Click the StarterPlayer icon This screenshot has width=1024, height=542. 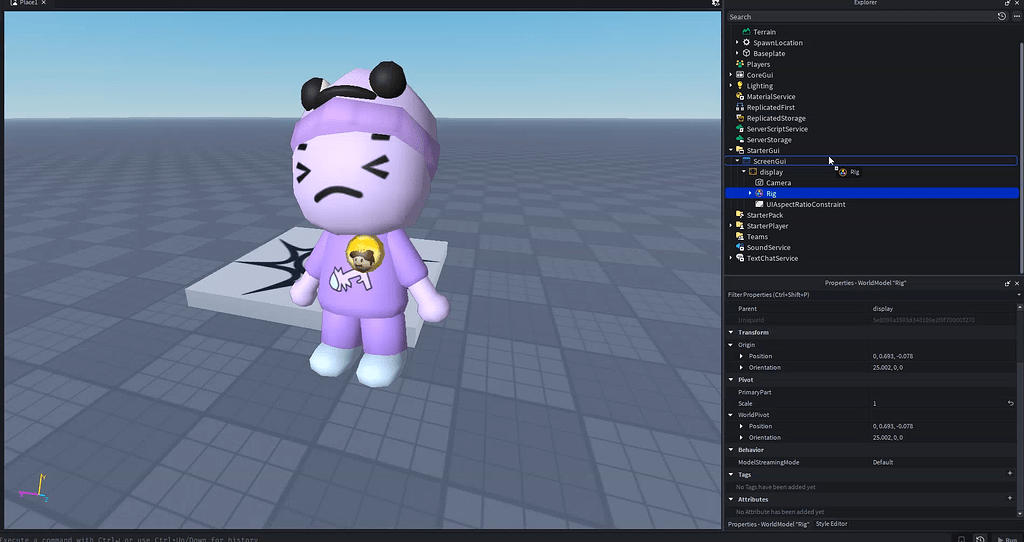740,226
